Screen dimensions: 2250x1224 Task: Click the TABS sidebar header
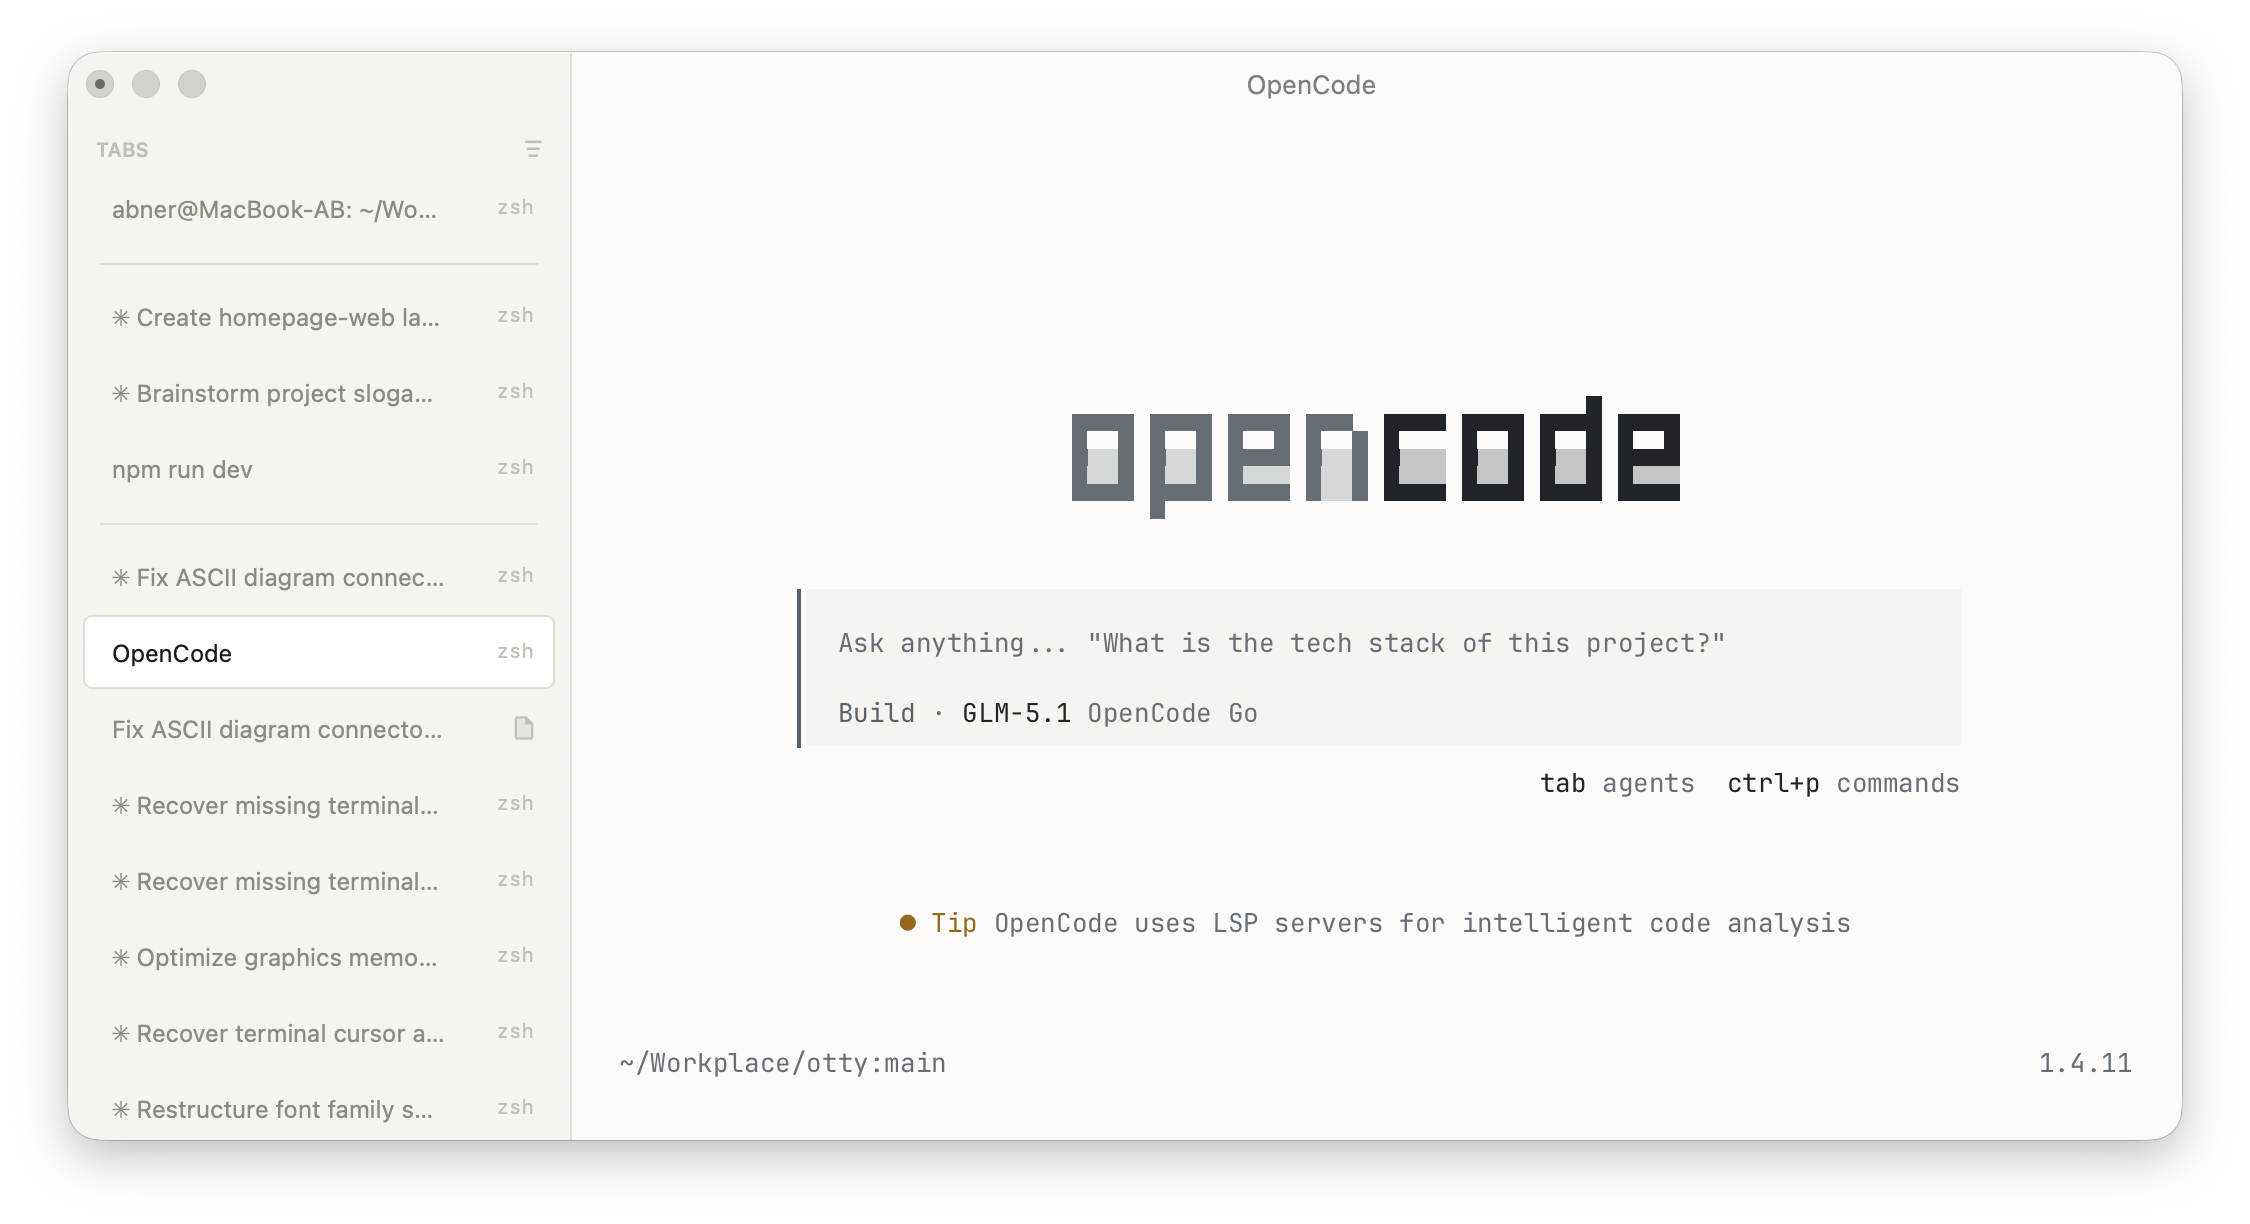pyautogui.click(x=122, y=150)
